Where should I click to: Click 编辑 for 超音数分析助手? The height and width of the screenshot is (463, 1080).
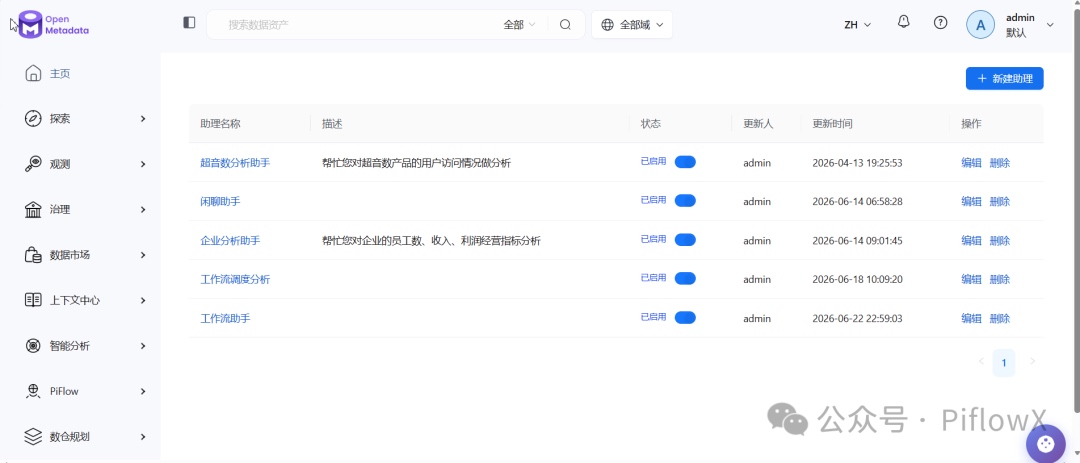(x=971, y=163)
